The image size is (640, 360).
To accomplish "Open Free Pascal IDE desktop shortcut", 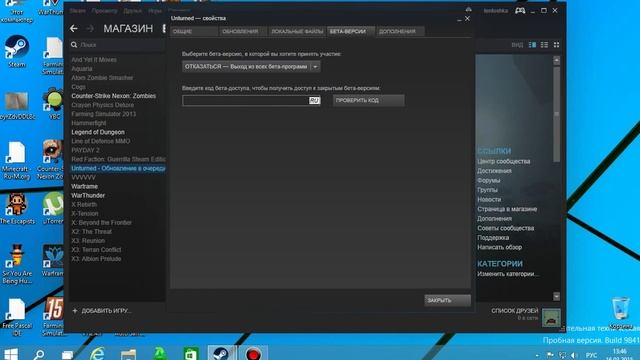I will pyautogui.click(x=17, y=317).
